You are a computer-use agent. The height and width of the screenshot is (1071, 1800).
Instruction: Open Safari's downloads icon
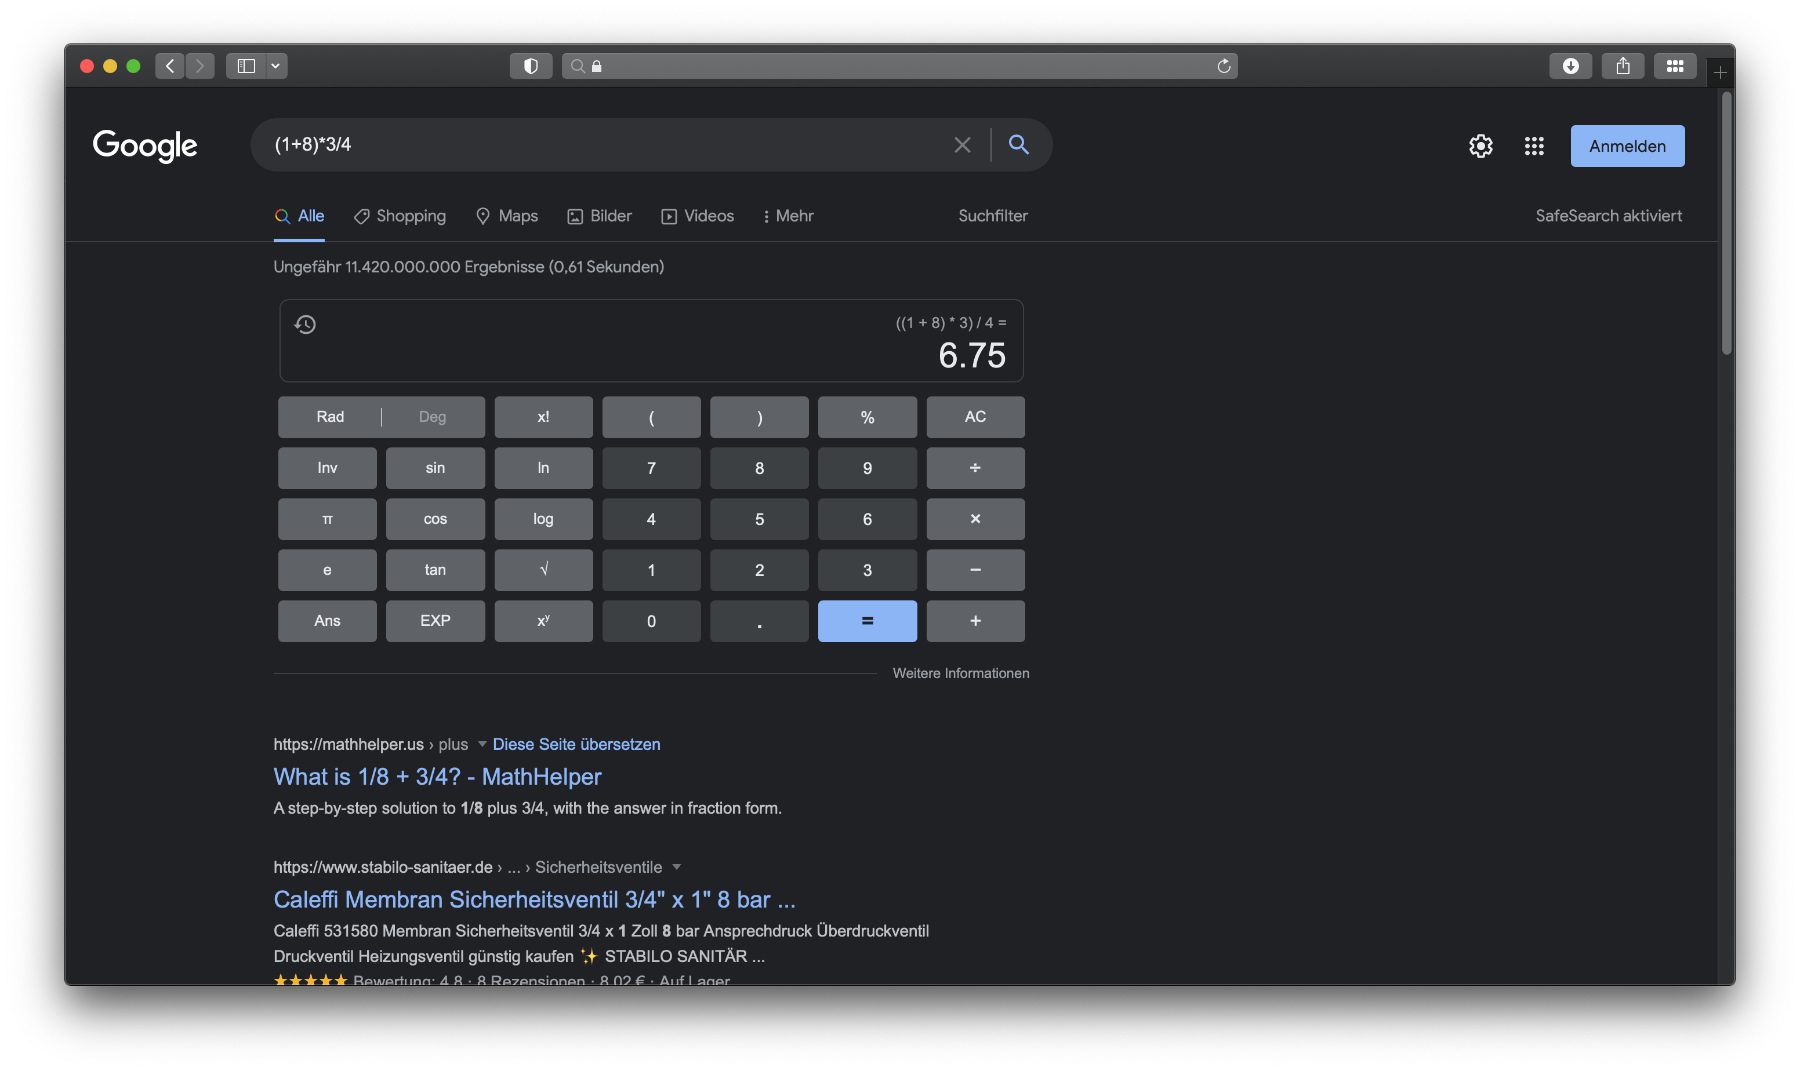[x=1572, y=66]
